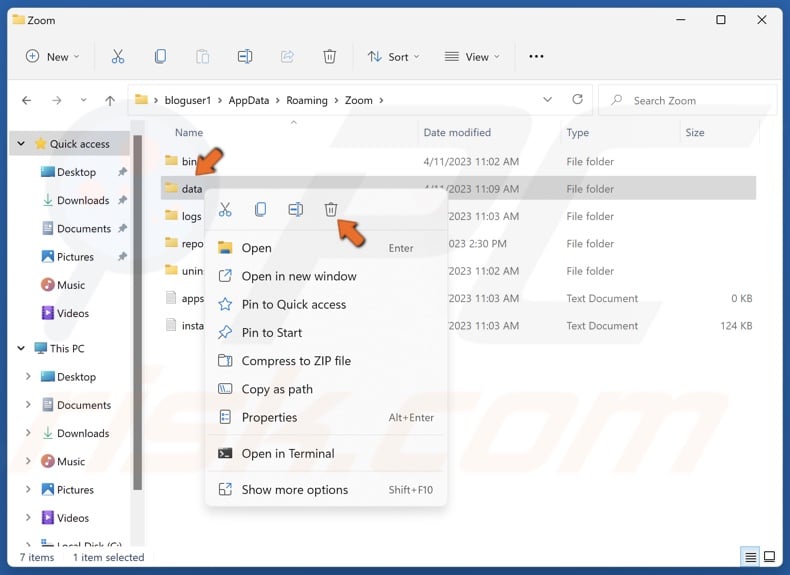Select the data folder row
This screenshot has height=575, width=790.
coord(458,188)
